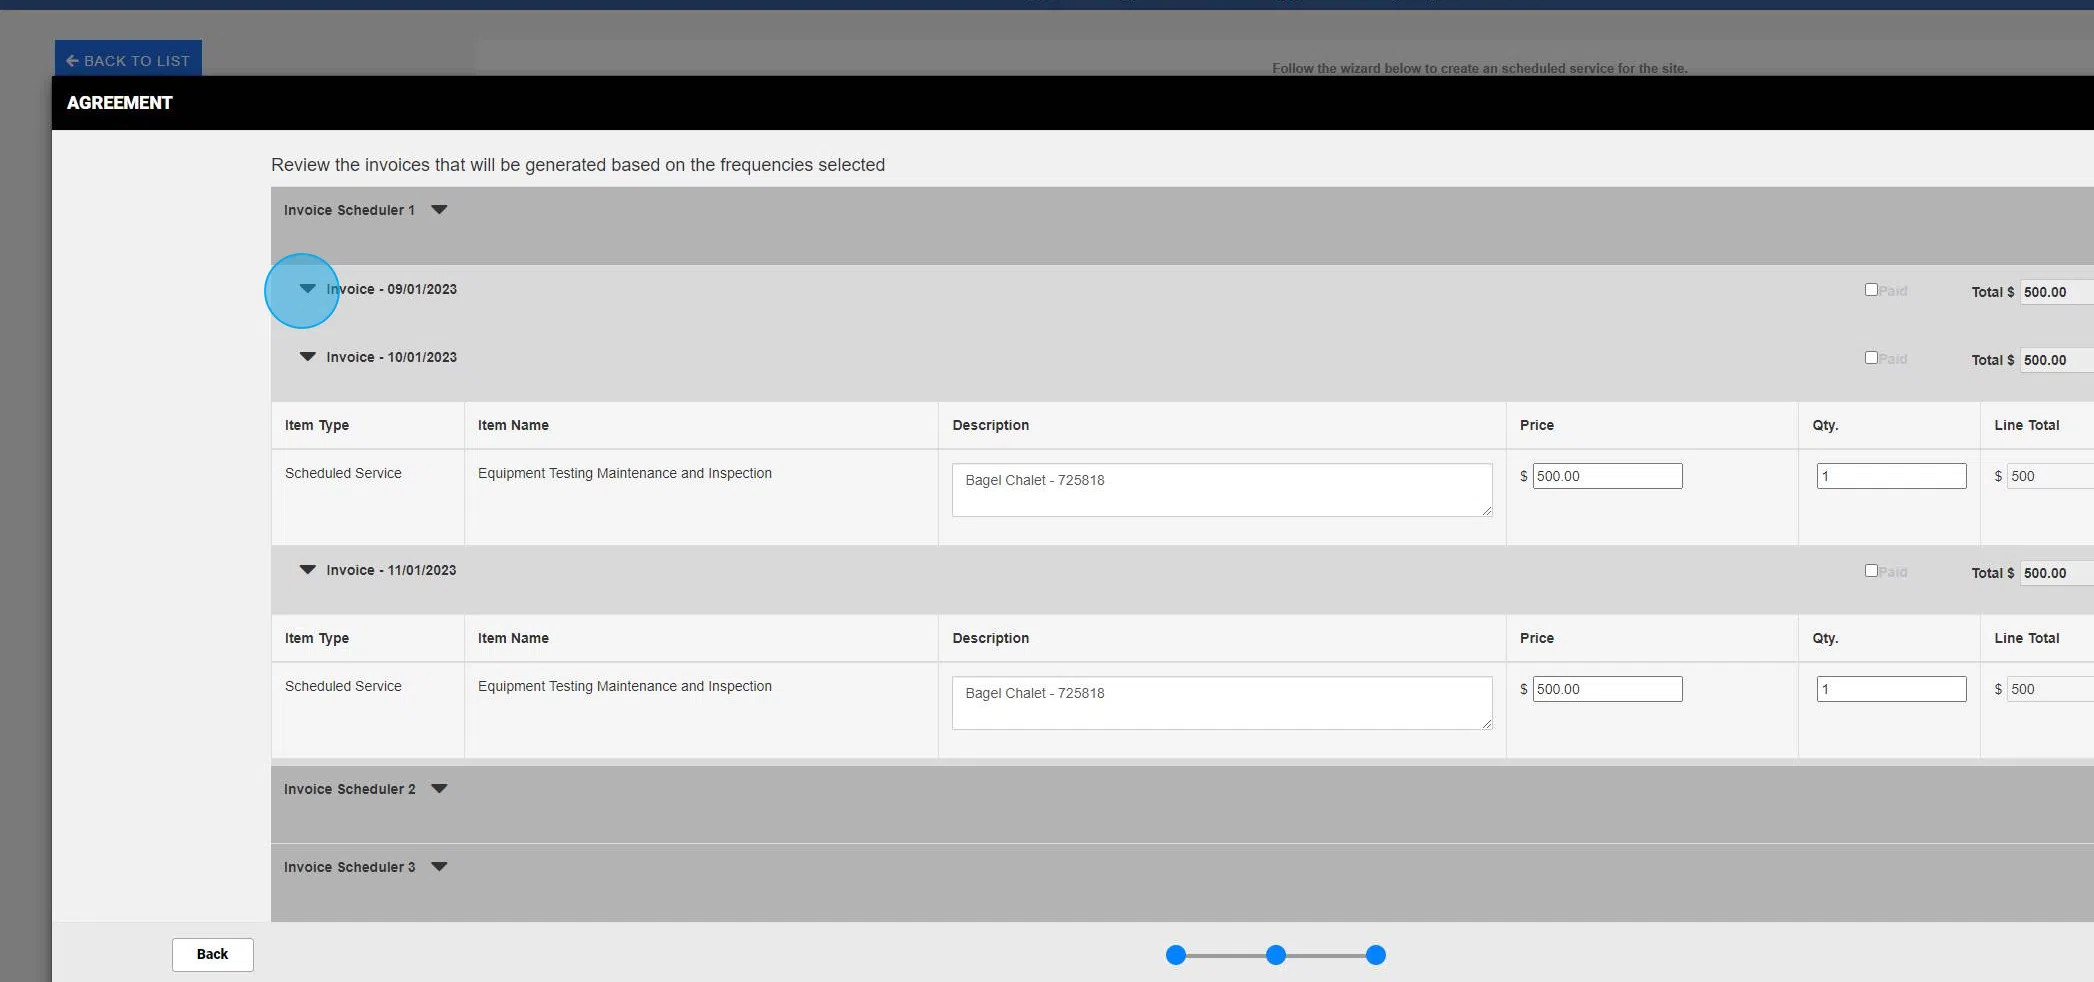Image resolution: width=2094 pixels, height=982 pixels.
Task: Click Description box in 10/01/2023 invoice
Action: 1220,489
